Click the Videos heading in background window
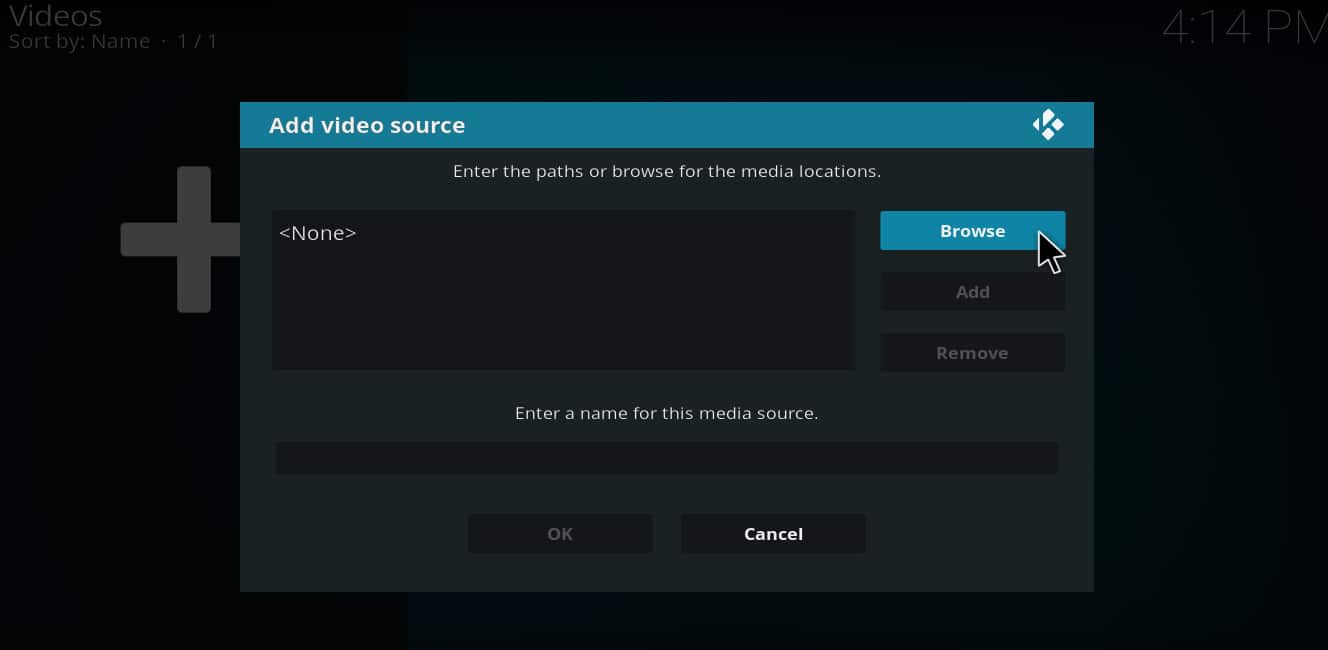This screenshot has width=1328, height=650. [x=55, y=15]
